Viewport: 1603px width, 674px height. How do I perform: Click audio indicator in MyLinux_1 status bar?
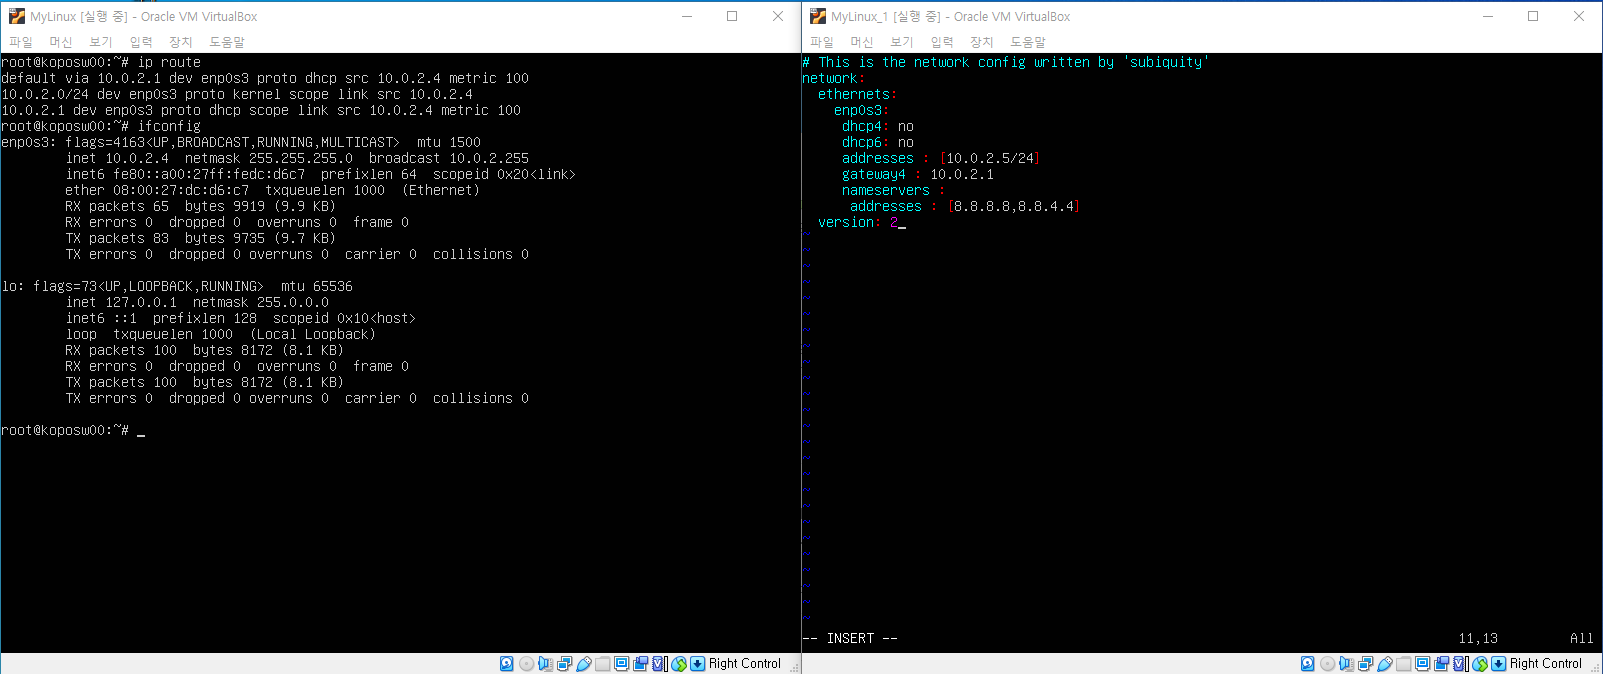[x=1346, y=663]
